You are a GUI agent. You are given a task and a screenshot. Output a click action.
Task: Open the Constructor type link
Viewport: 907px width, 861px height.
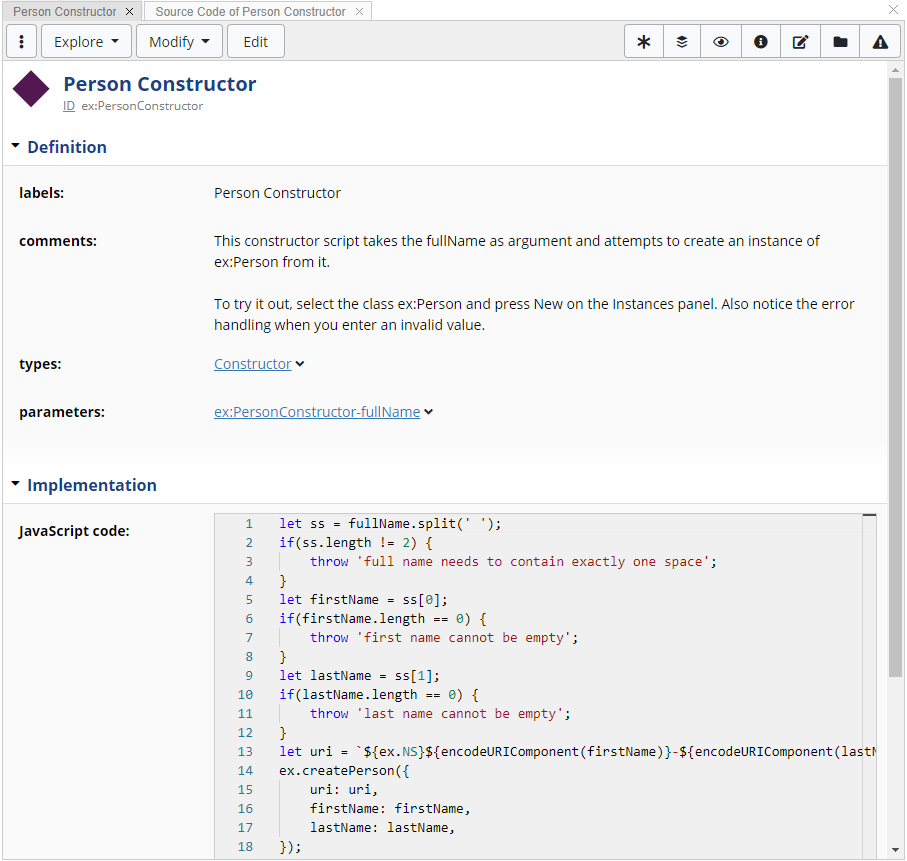(252, 364)
